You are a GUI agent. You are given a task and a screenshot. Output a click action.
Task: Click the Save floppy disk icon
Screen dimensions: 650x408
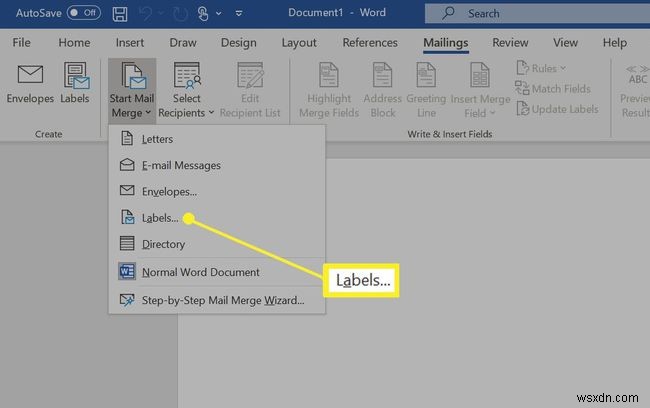[x=120, y=14]
